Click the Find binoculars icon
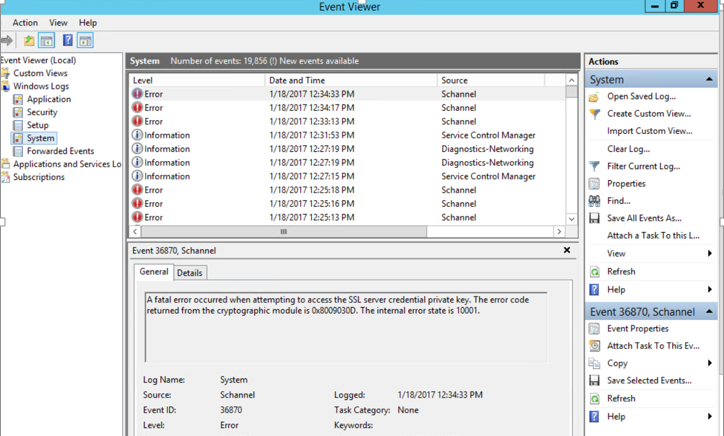Viewport: 724px width, 436px height. pos(594,201)
